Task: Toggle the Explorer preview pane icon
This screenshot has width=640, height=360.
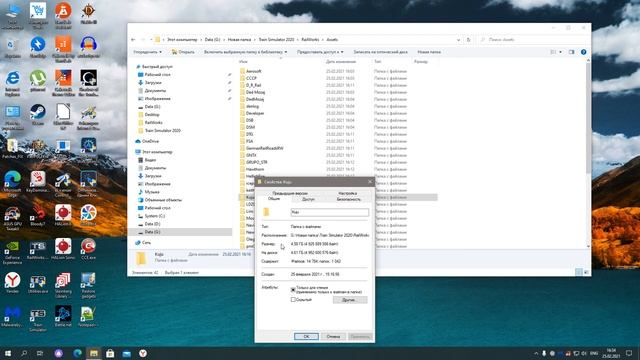Action: (x=571, y=52)
